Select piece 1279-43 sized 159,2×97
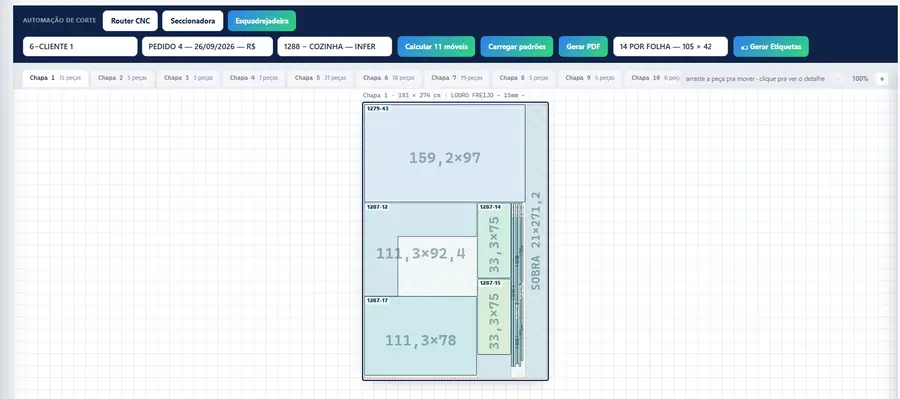The height and width of the screenshot is (399, 900). (x=445, y=153)
